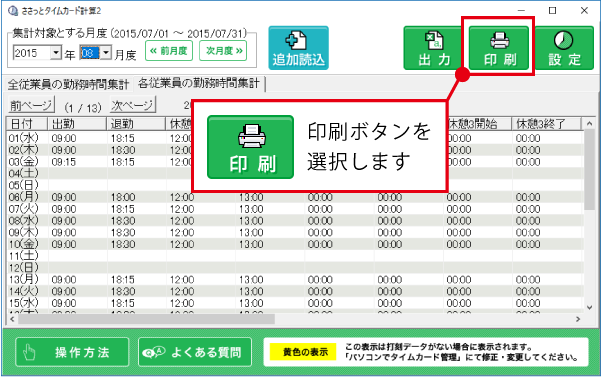Image resolution: width=601 pixels, height=377 pixels.
Task: Click 18:30 退勤 cell in 02(木) row
Action: [x=136, y=150]
